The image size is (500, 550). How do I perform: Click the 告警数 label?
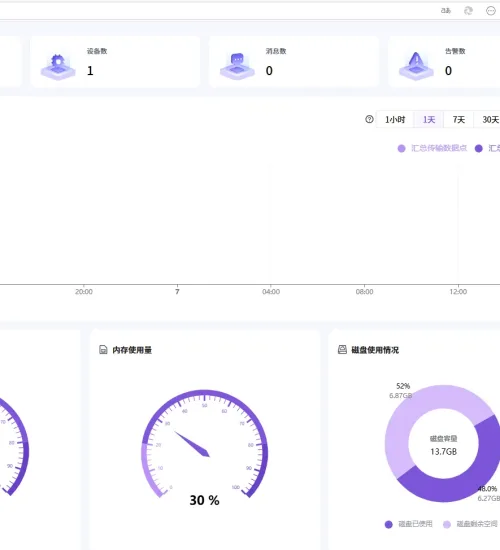[x=455, y=51]
